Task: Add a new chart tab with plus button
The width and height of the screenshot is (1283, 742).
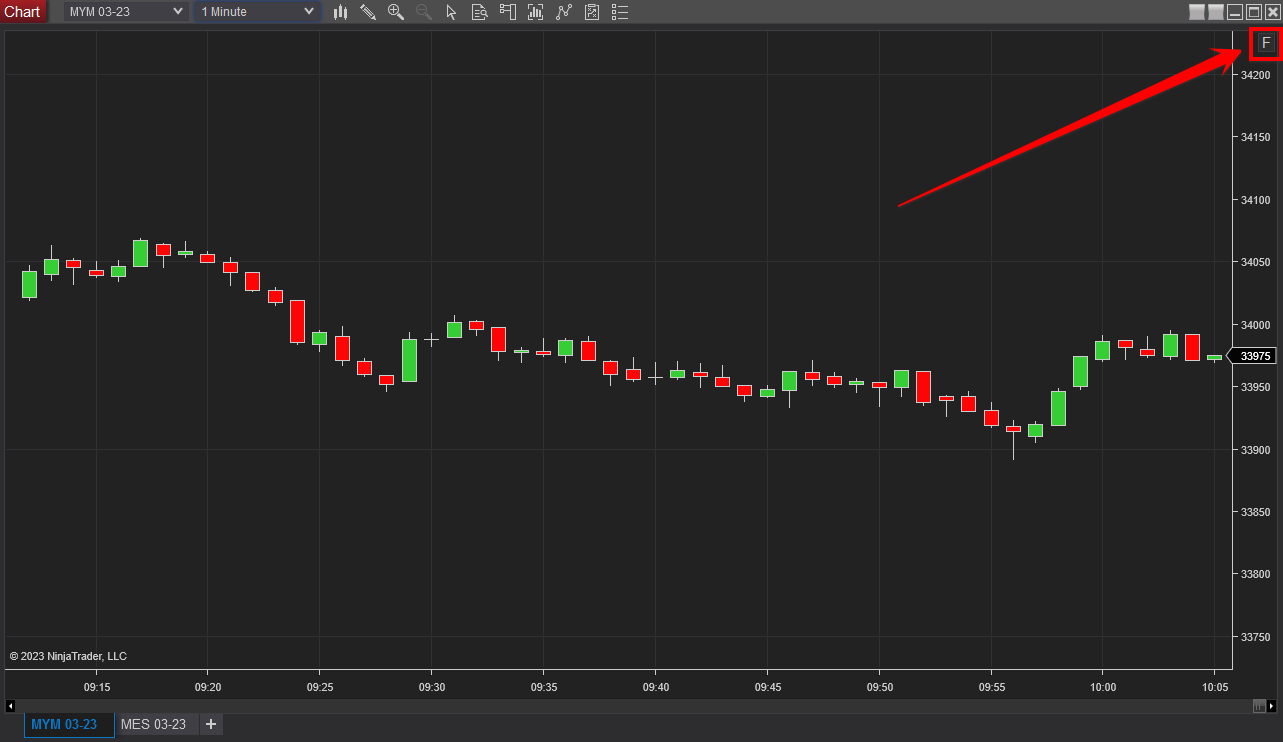Action: [x=210, y=724]
